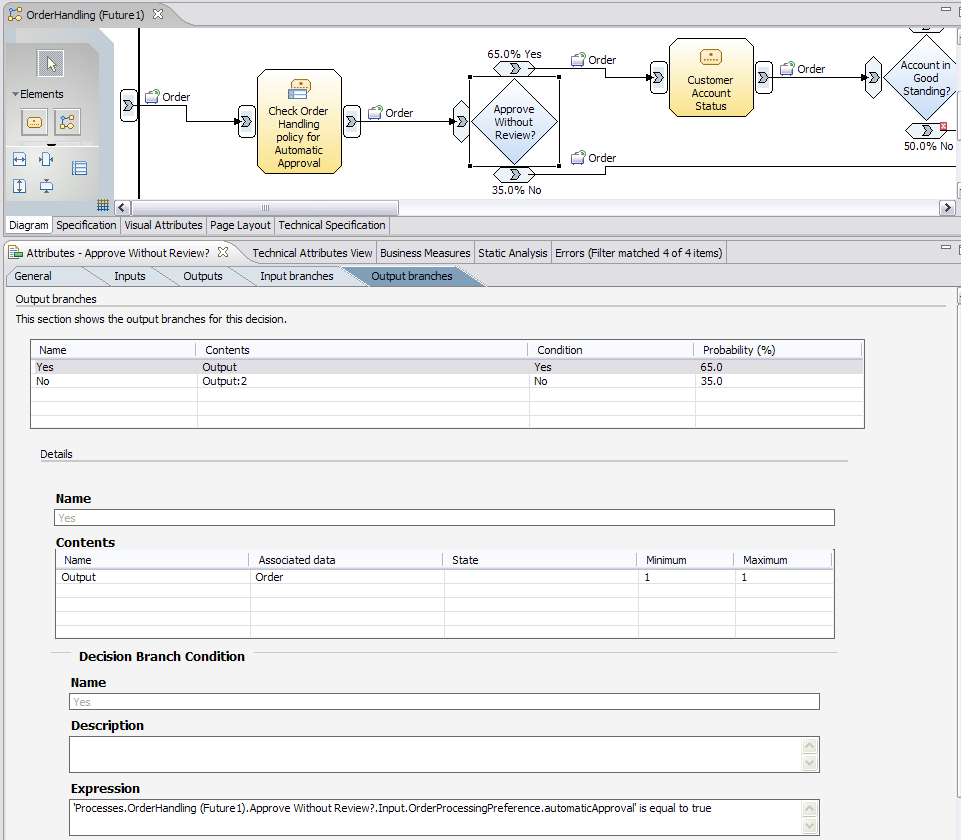961x840 pixels.
Task: Click the decrease horizontal spacing icon
Action: point(46,160)
